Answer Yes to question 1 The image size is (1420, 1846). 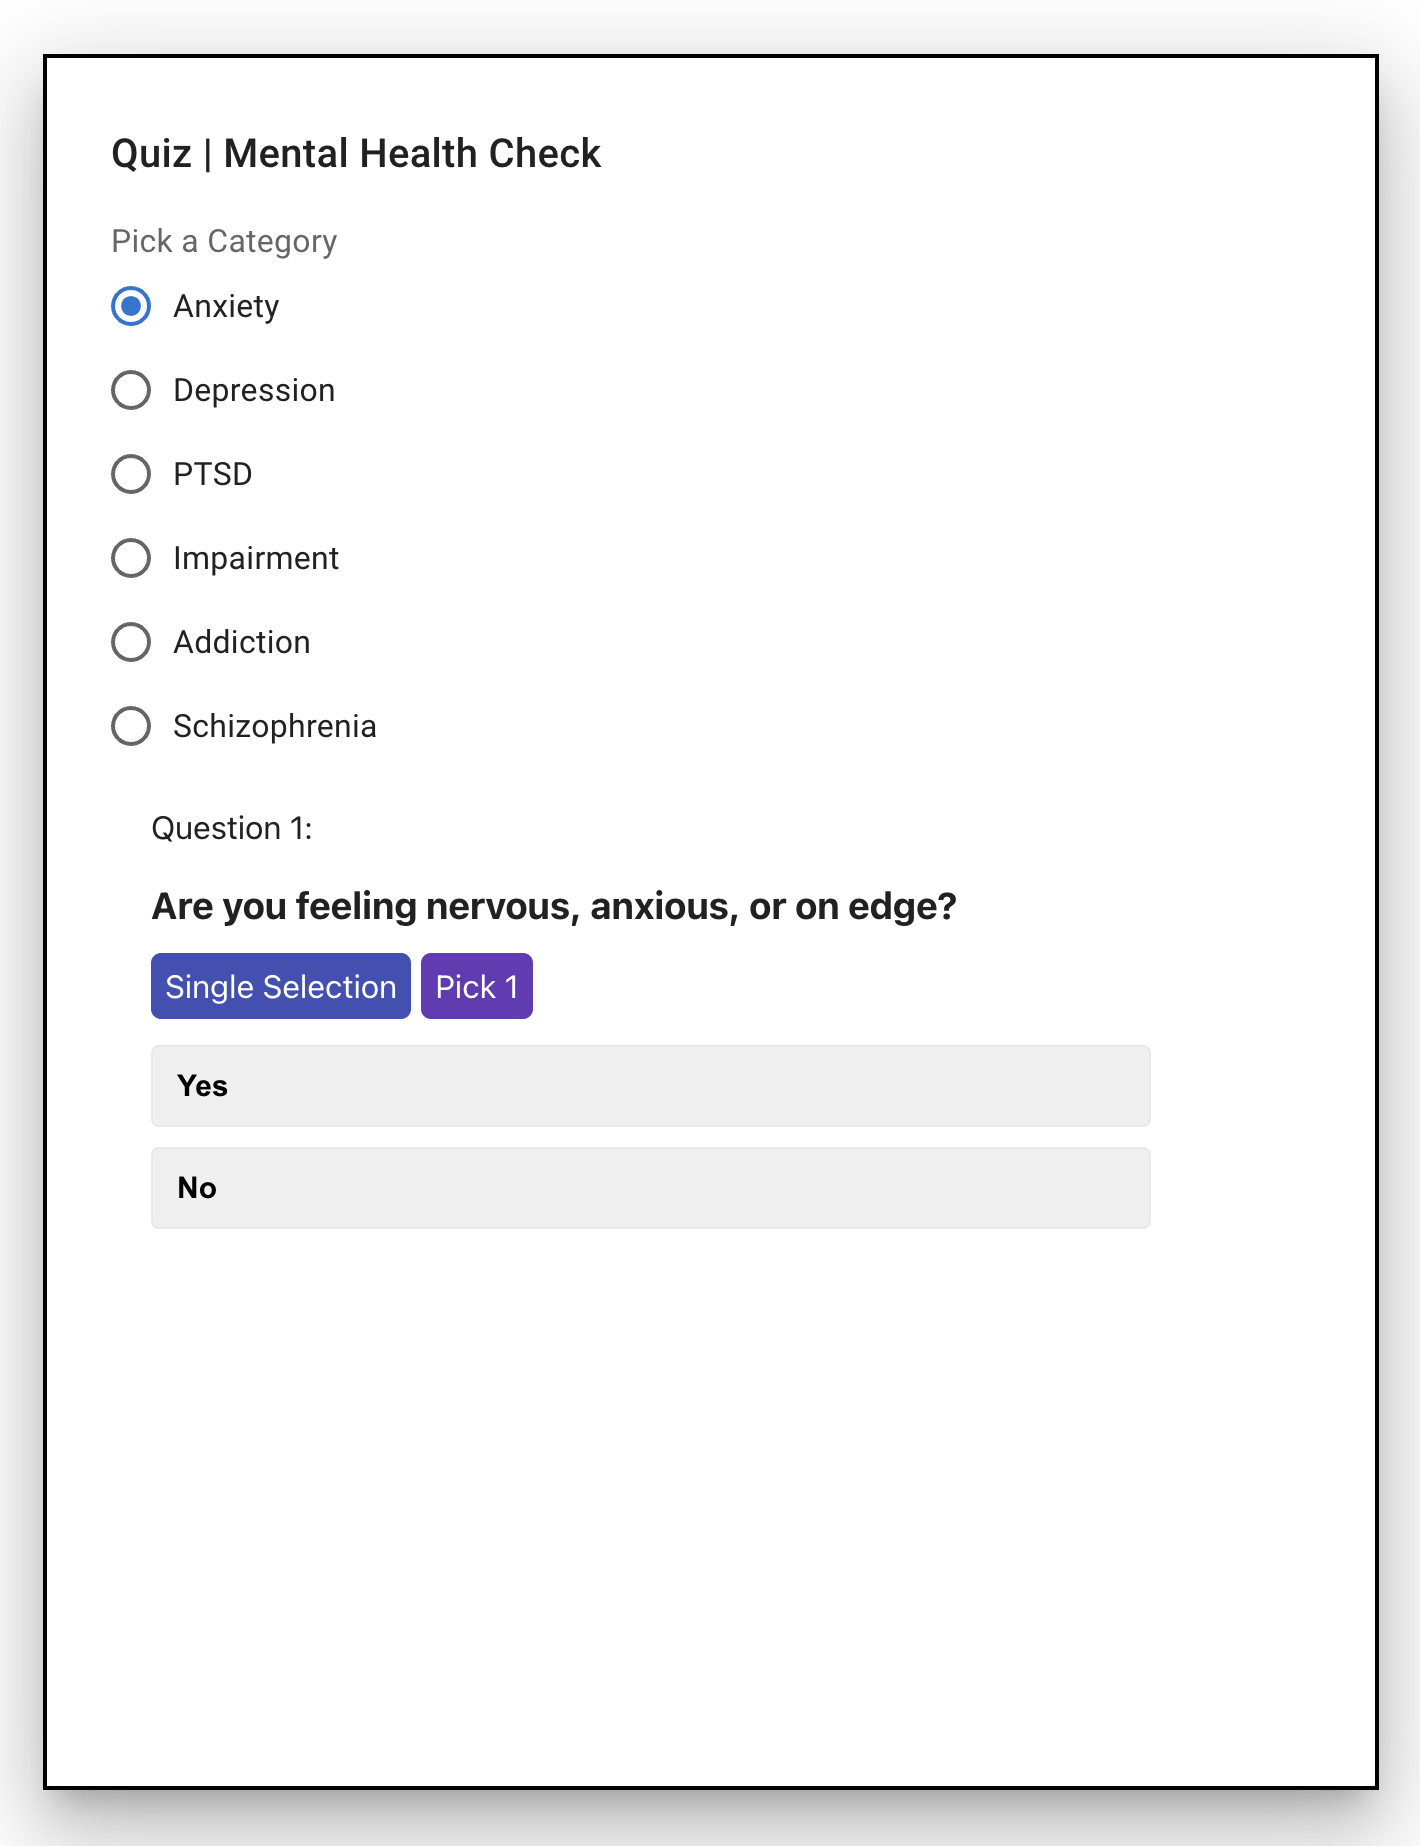651,1086
